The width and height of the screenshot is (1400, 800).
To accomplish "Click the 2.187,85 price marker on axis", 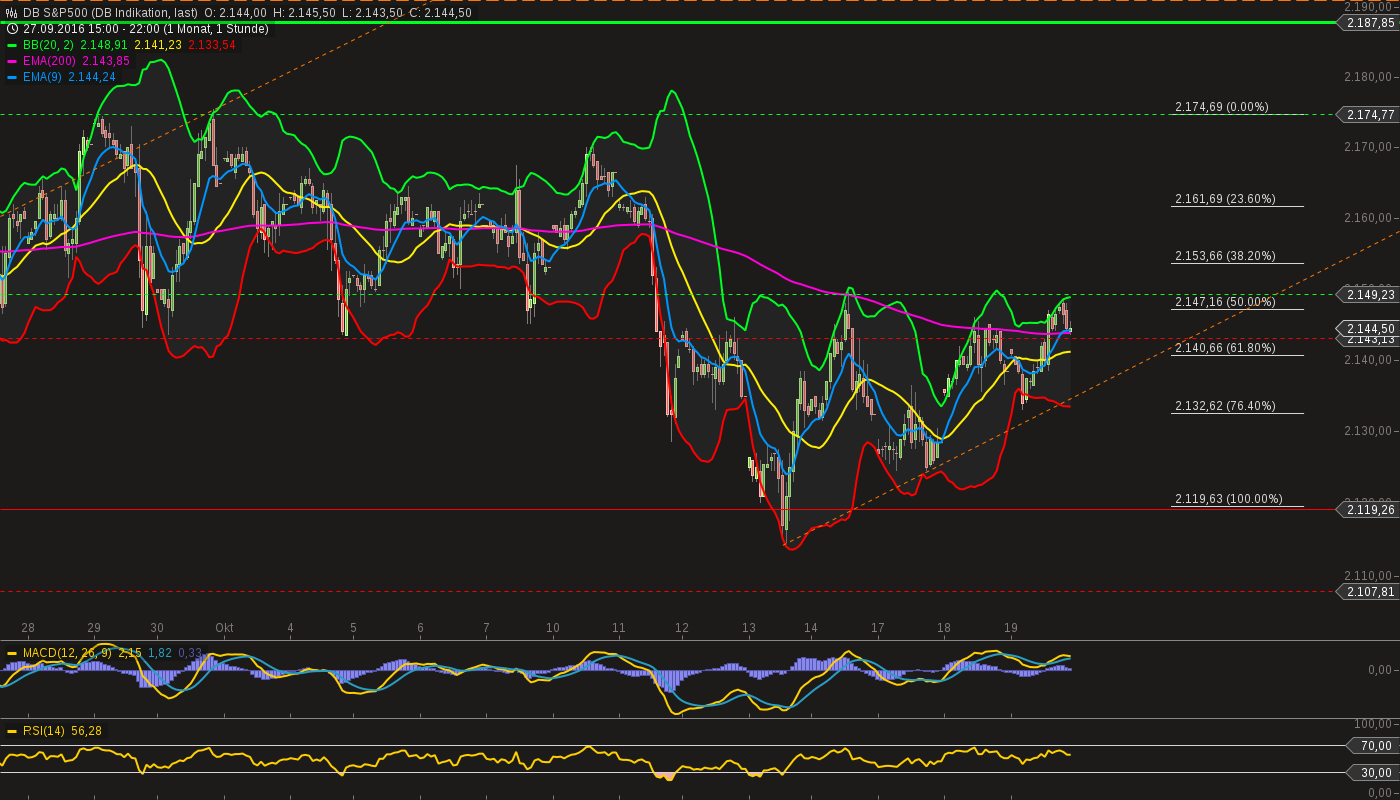I will click(x=1368, y=23).
